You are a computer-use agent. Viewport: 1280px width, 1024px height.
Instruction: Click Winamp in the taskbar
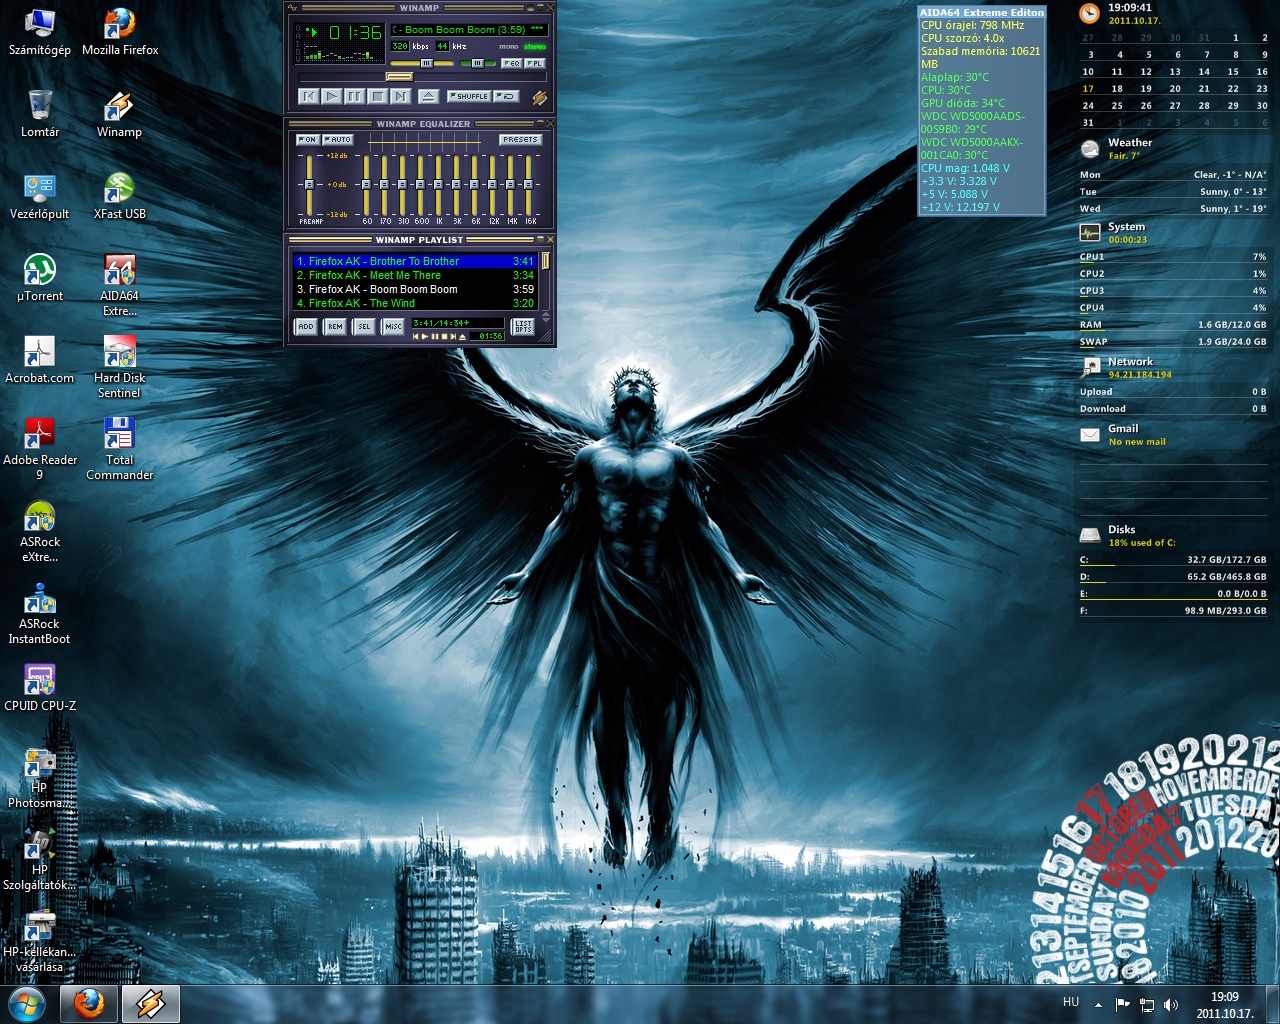151,1004
